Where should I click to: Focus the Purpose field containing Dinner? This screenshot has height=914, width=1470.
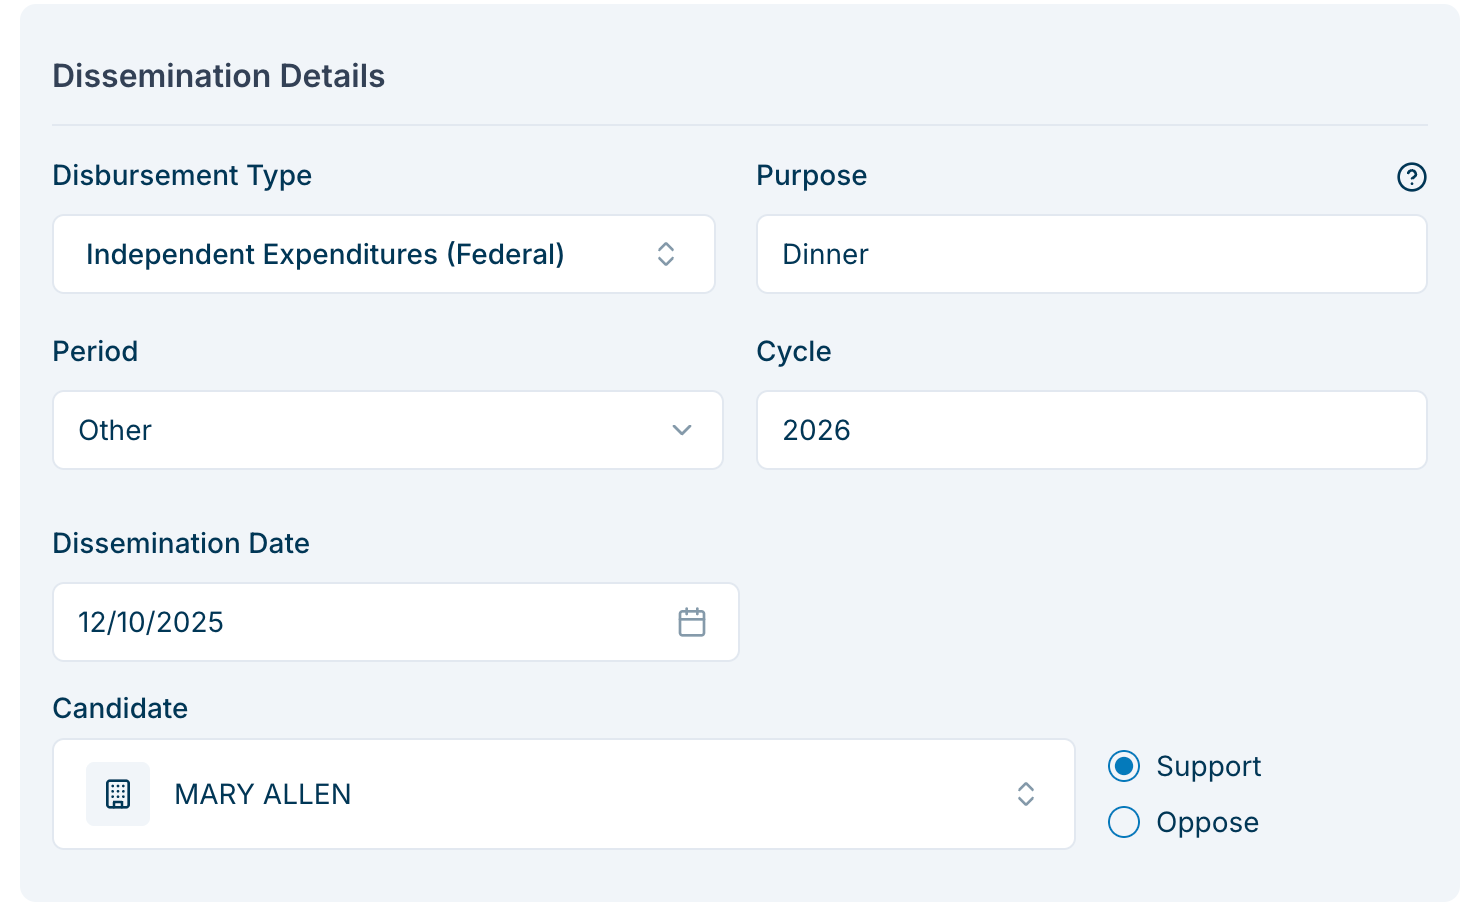click(1090, 254)
